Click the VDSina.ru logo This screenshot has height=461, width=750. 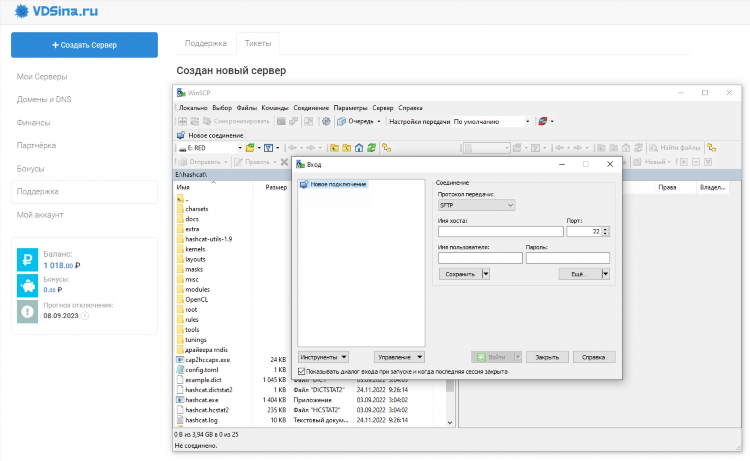tap(56, 11)
